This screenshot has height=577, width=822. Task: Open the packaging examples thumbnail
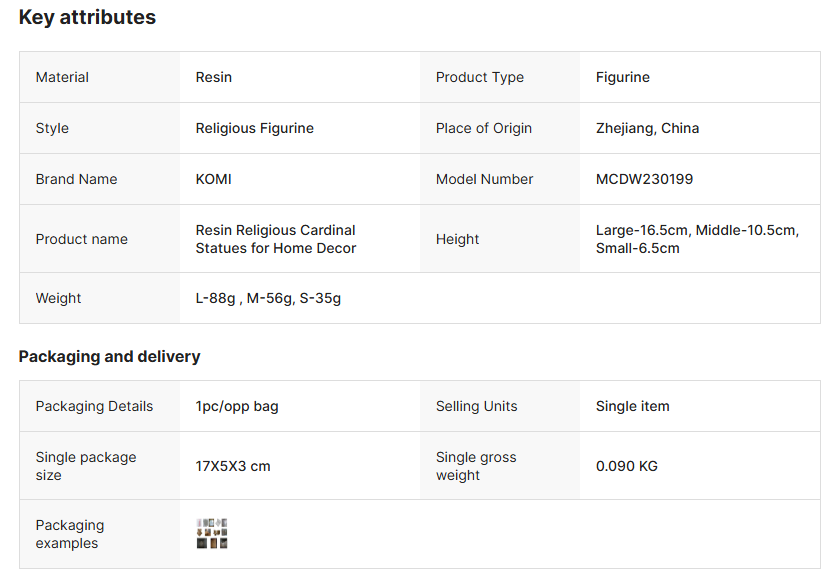click(x=212, y=534)
